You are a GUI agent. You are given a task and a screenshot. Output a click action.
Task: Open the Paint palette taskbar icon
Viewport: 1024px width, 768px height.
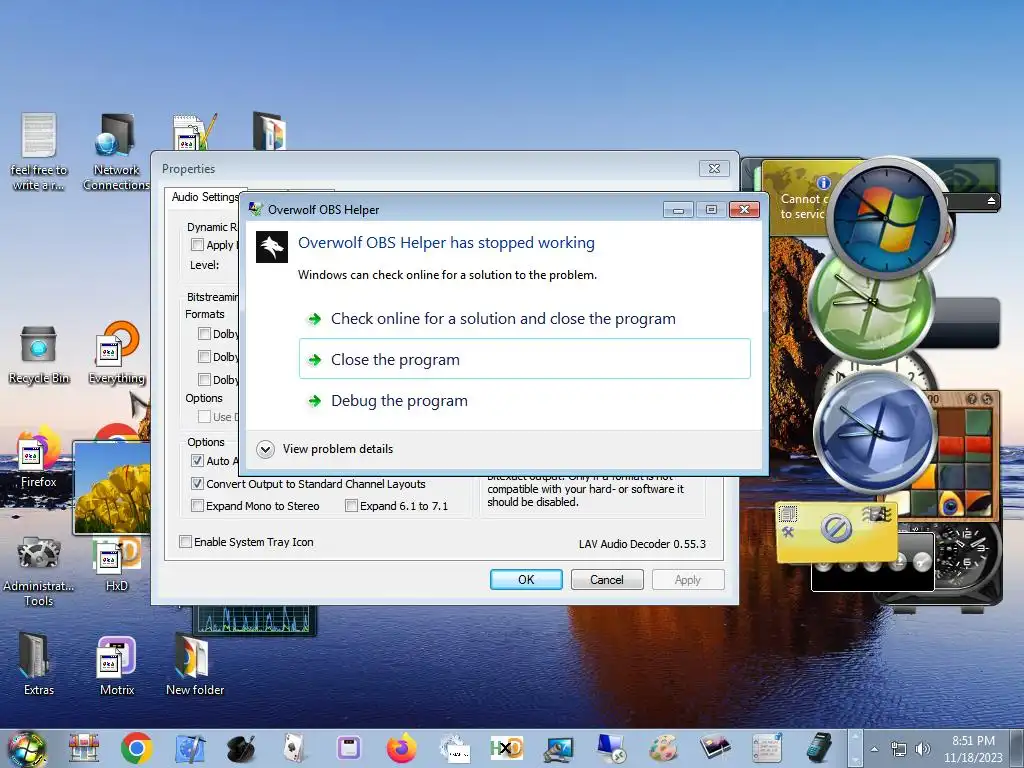point(662,748)
